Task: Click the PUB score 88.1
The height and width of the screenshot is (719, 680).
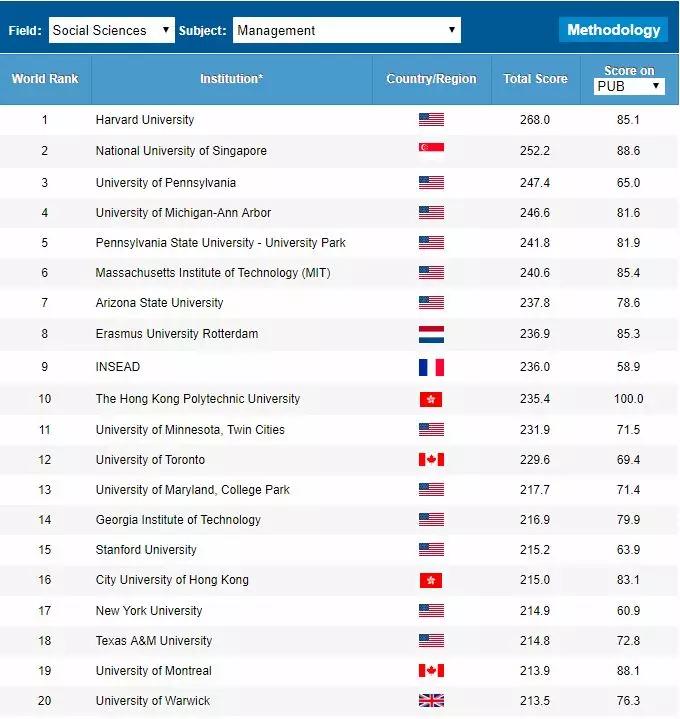Action: 628,670
